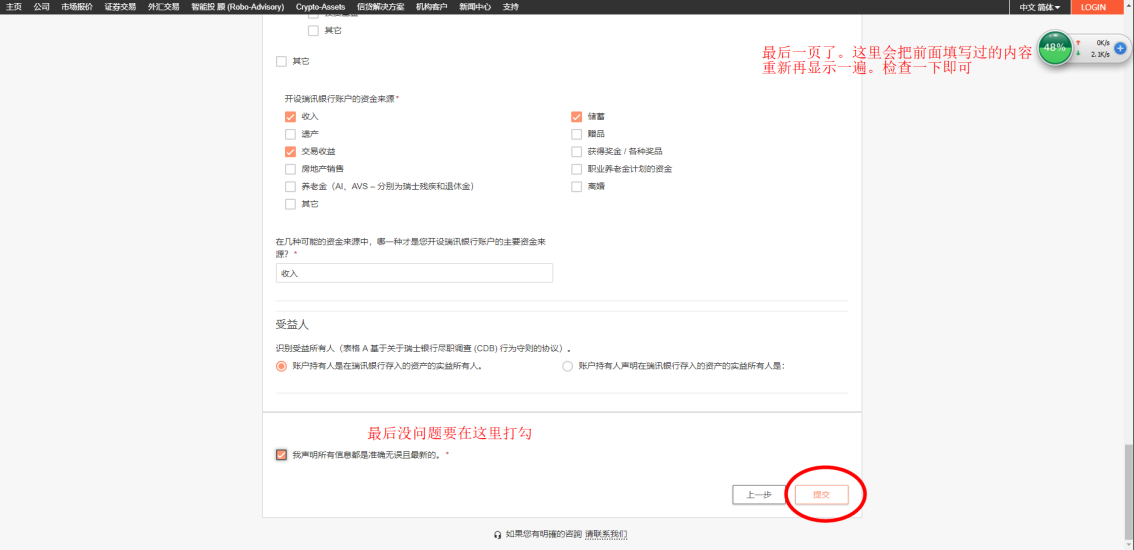Open the 证券交易 menu
The width and height of the screenshot is (1134, 550).
pos(120,7)
